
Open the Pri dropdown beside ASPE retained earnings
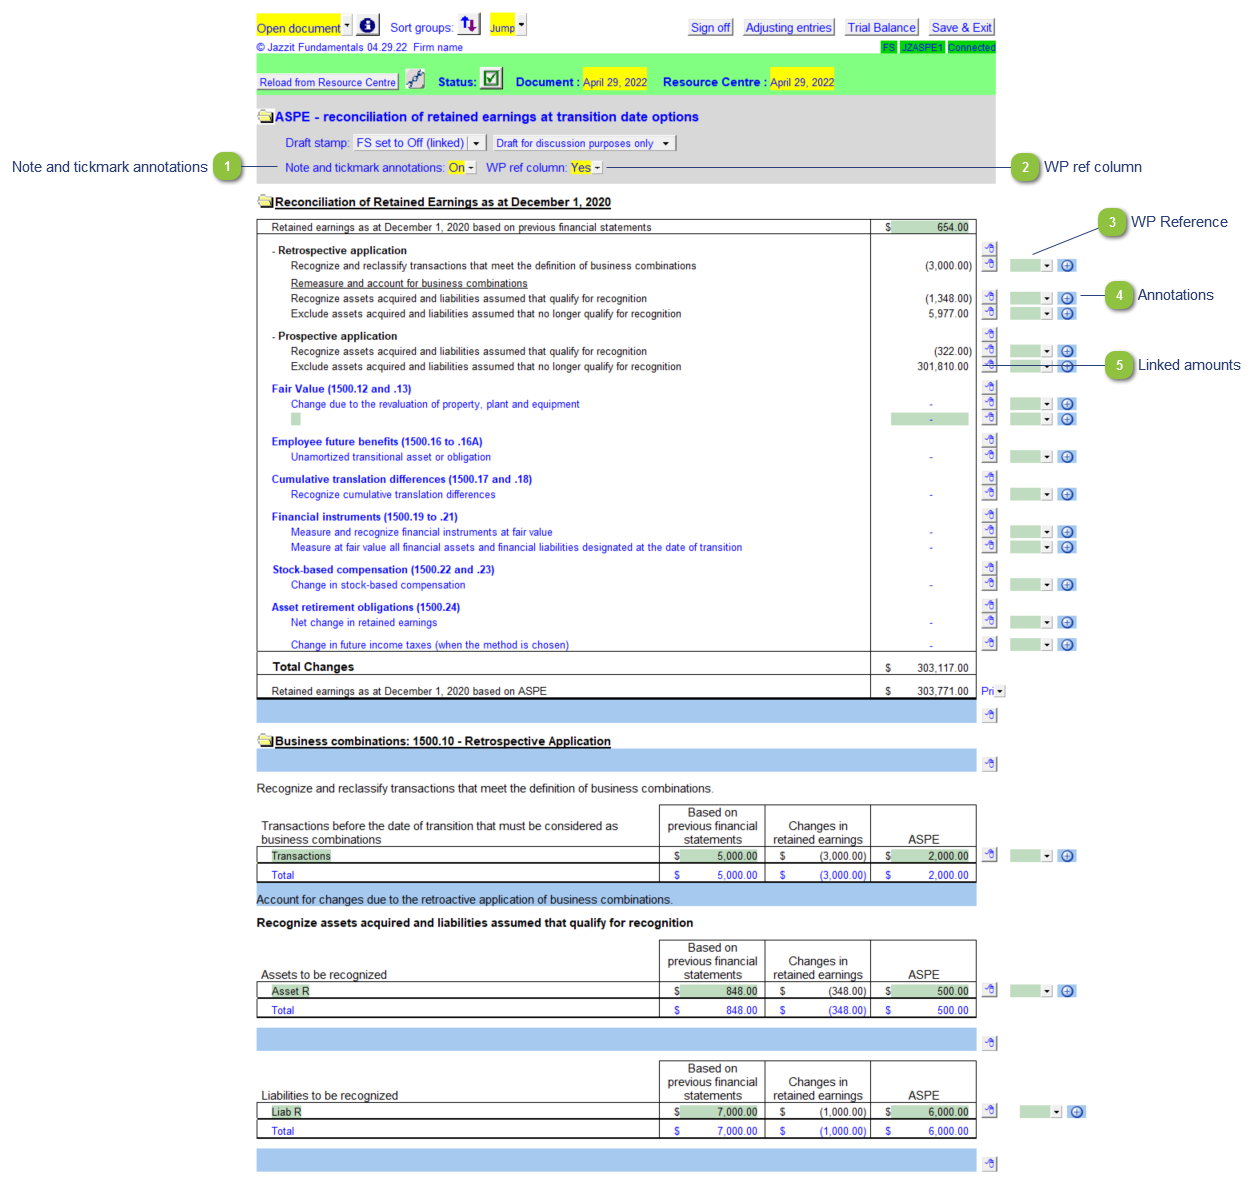(x=1000, y=692)
